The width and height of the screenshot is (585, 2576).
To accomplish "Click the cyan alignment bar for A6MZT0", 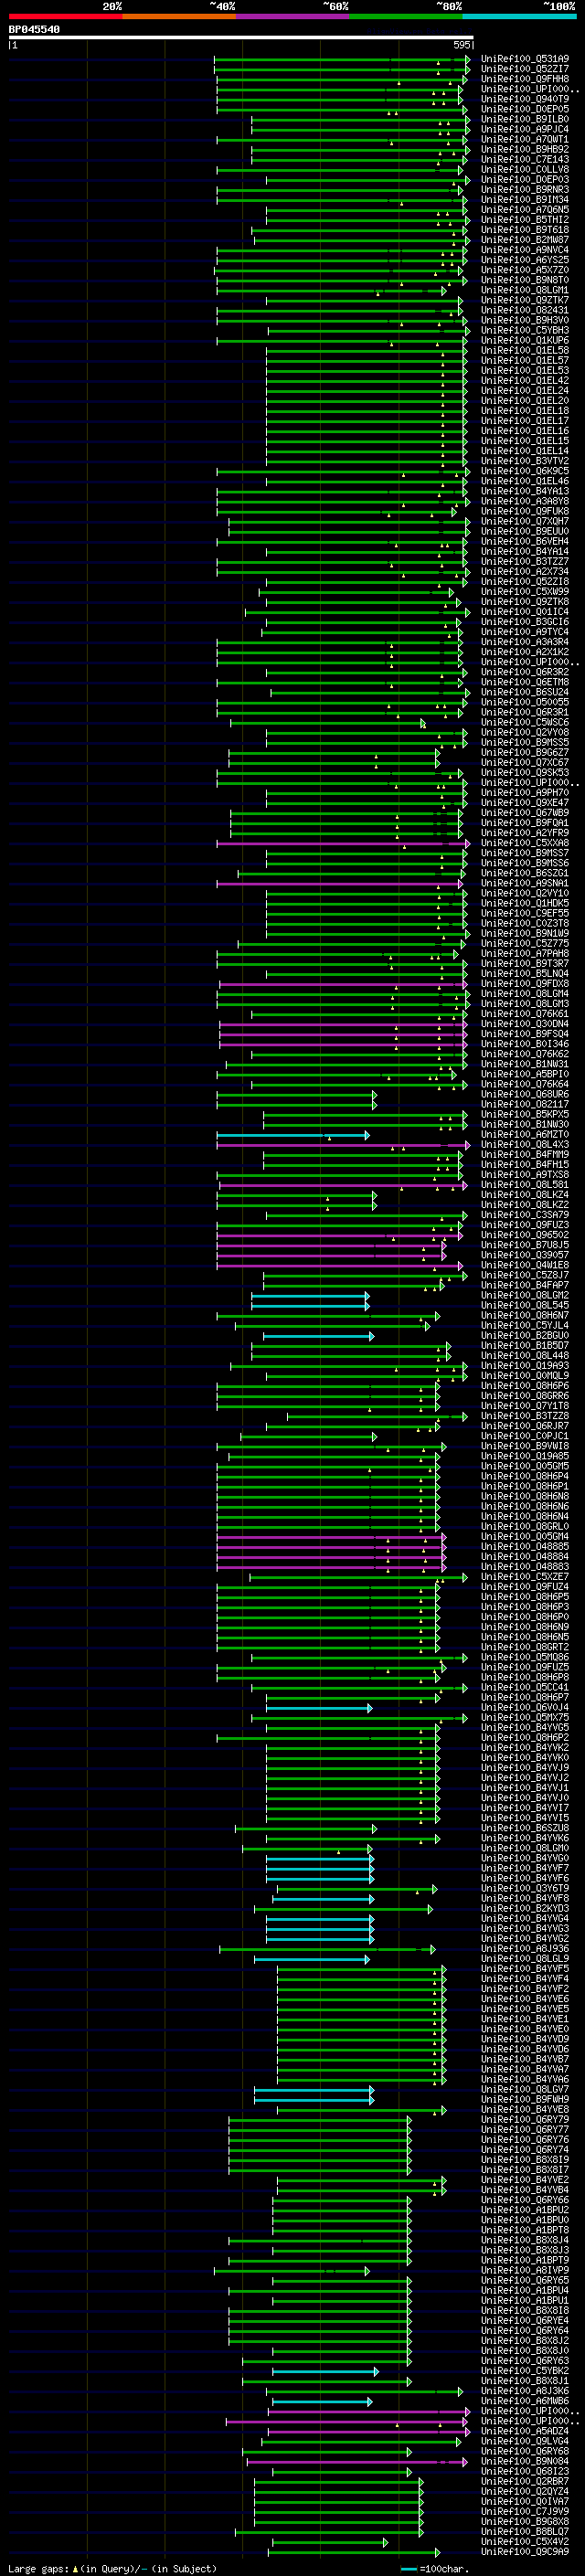I will click(x=293, y=1135).
